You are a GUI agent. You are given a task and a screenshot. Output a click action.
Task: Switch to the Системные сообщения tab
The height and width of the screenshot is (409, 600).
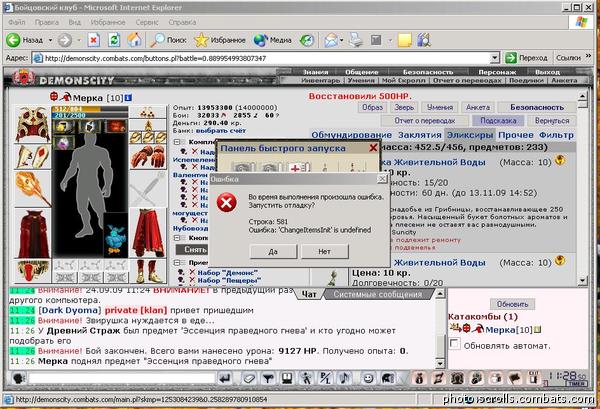tap(378, 294)
